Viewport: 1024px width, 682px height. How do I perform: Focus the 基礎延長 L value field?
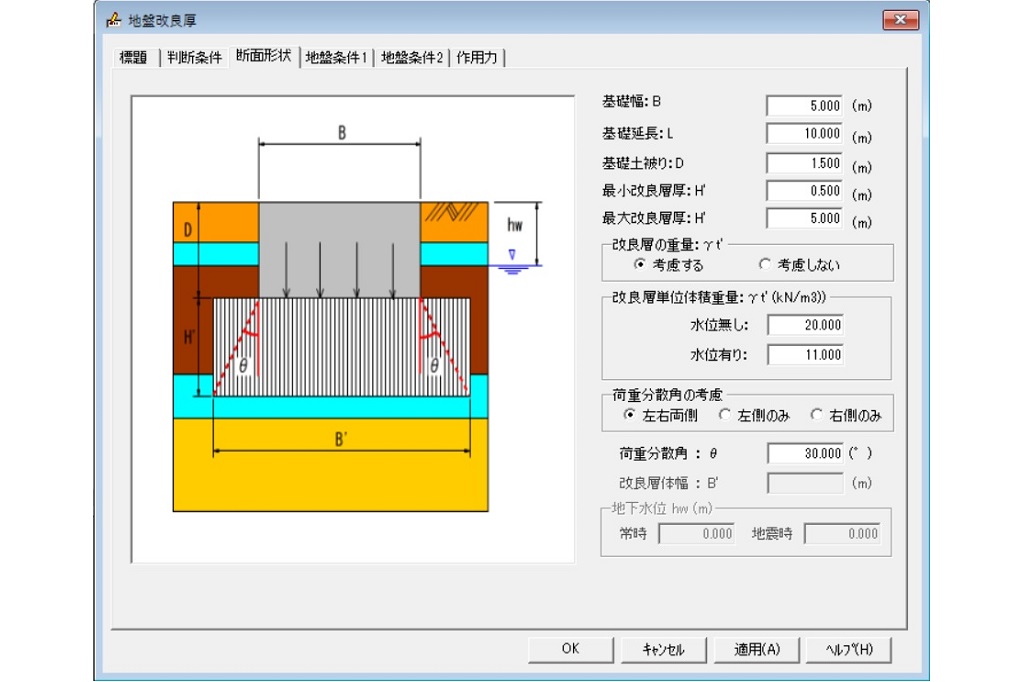(805, 134)
